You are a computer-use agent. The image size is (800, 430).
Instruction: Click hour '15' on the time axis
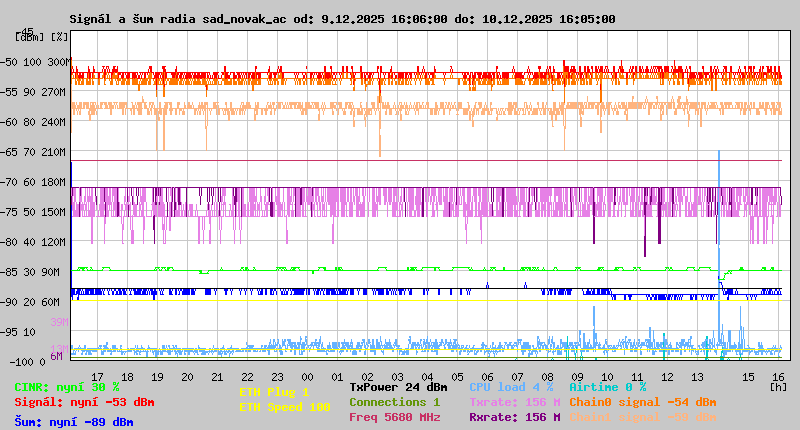click(x=748, y=377)
